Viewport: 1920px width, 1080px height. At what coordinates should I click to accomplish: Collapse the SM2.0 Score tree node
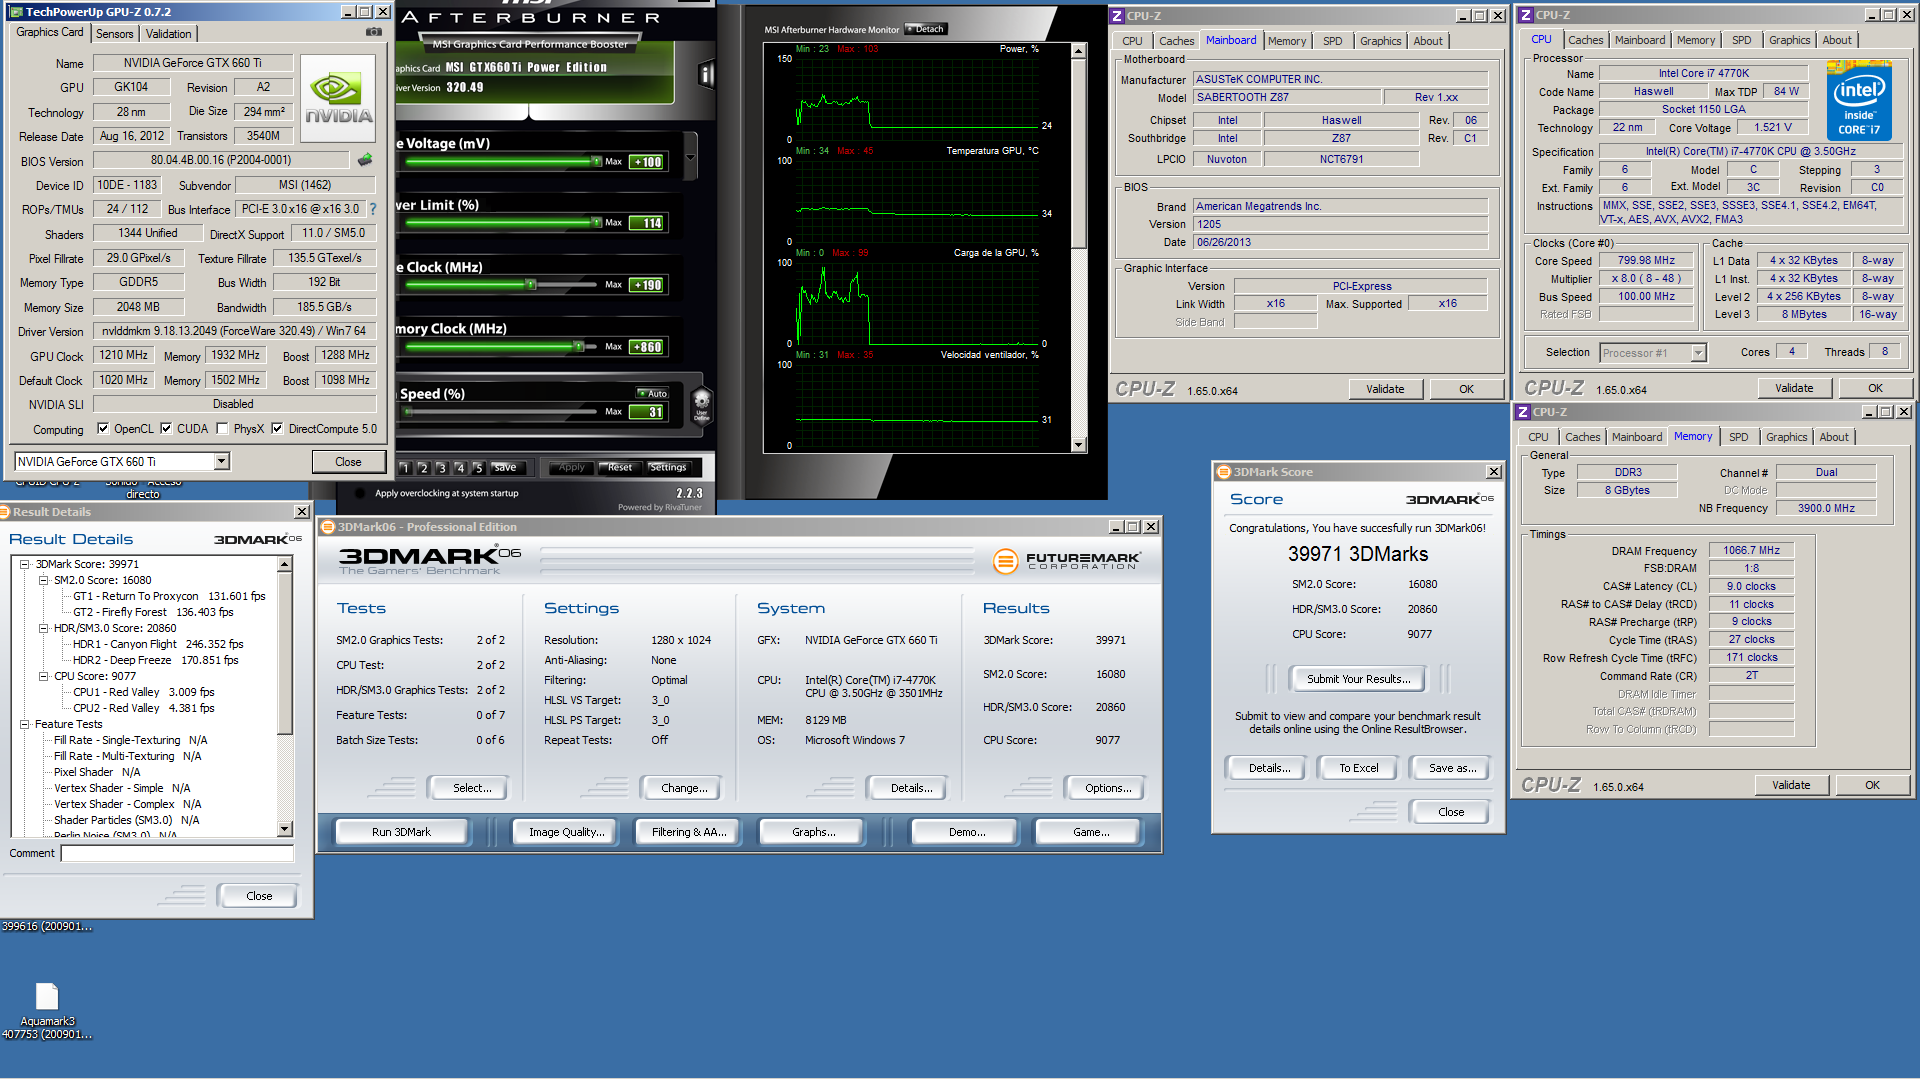[x=43, y=581]
